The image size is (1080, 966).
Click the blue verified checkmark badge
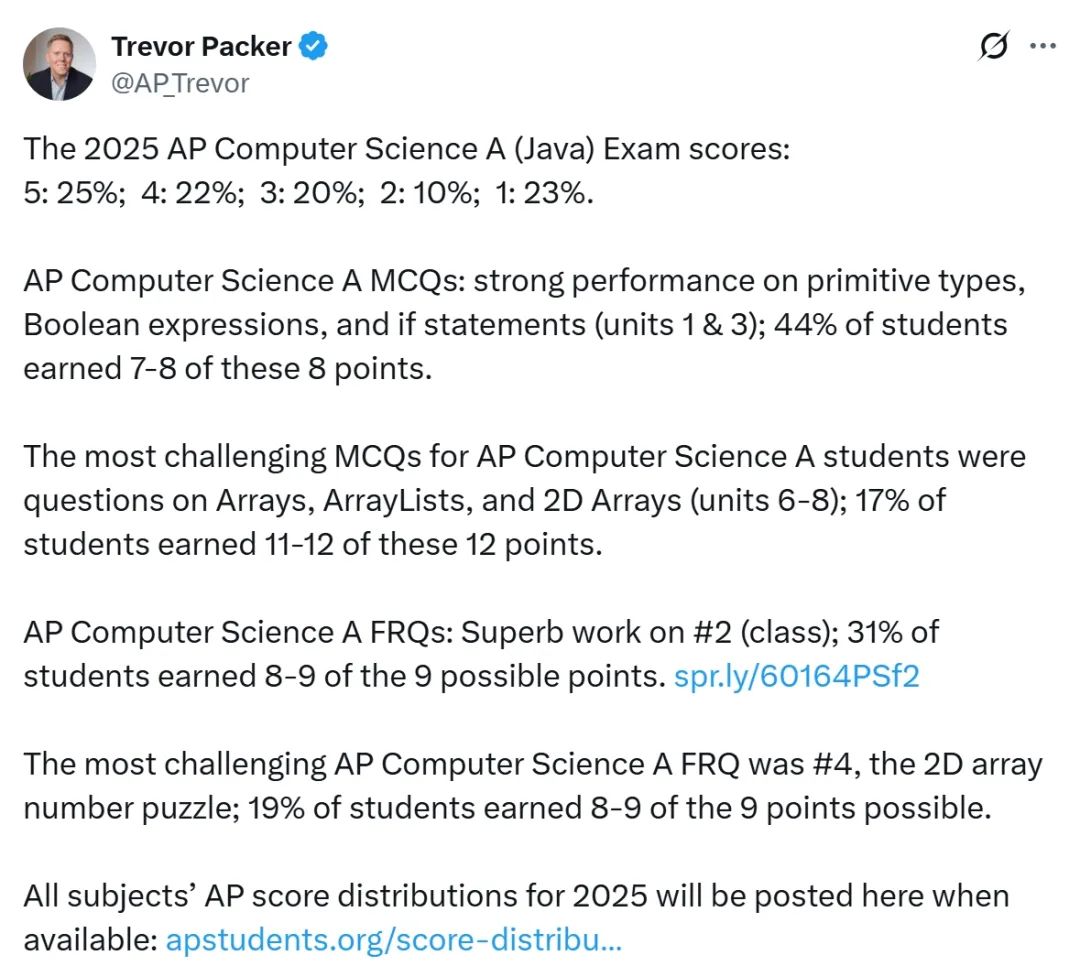(313, 46)
